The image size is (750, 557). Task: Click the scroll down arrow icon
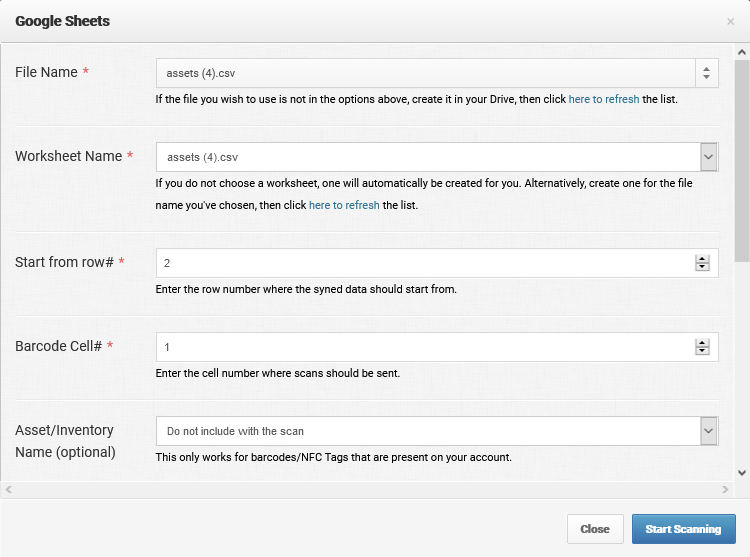pos(742,473)
